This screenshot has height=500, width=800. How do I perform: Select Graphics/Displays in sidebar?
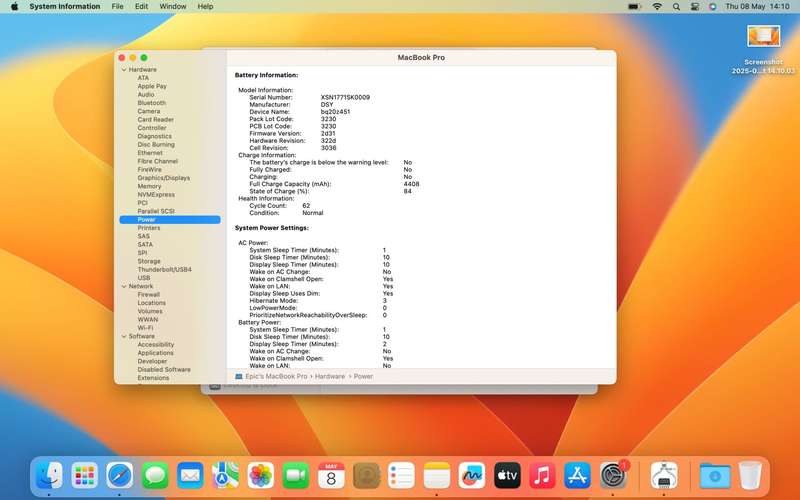point(163,178)
